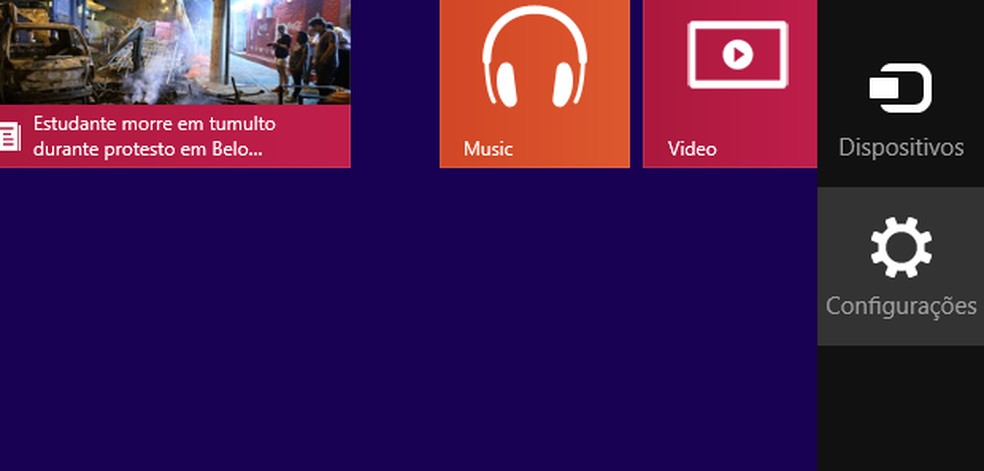The image size is (984, 471).
Task: Click the "Music" tile label
Action: click(x=488, y=149)
